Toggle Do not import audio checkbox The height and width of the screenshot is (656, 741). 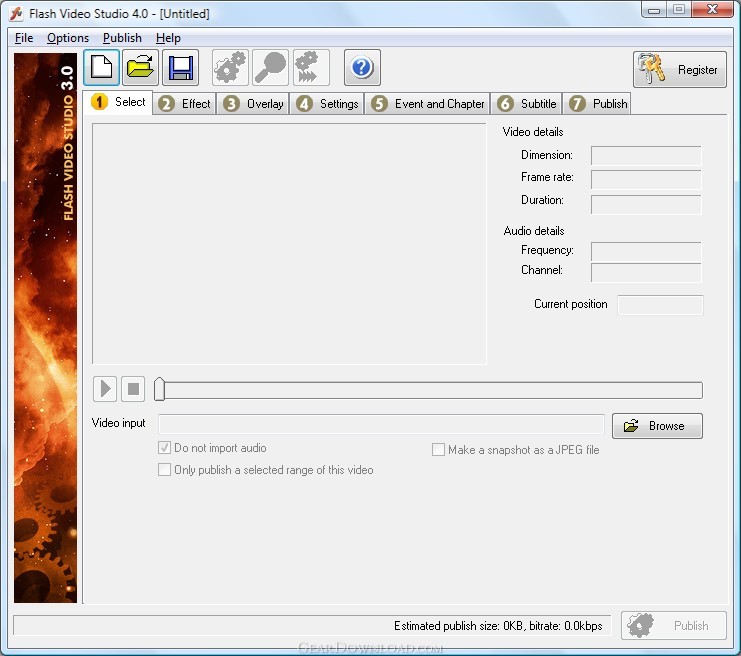click(x=164, y=448)
